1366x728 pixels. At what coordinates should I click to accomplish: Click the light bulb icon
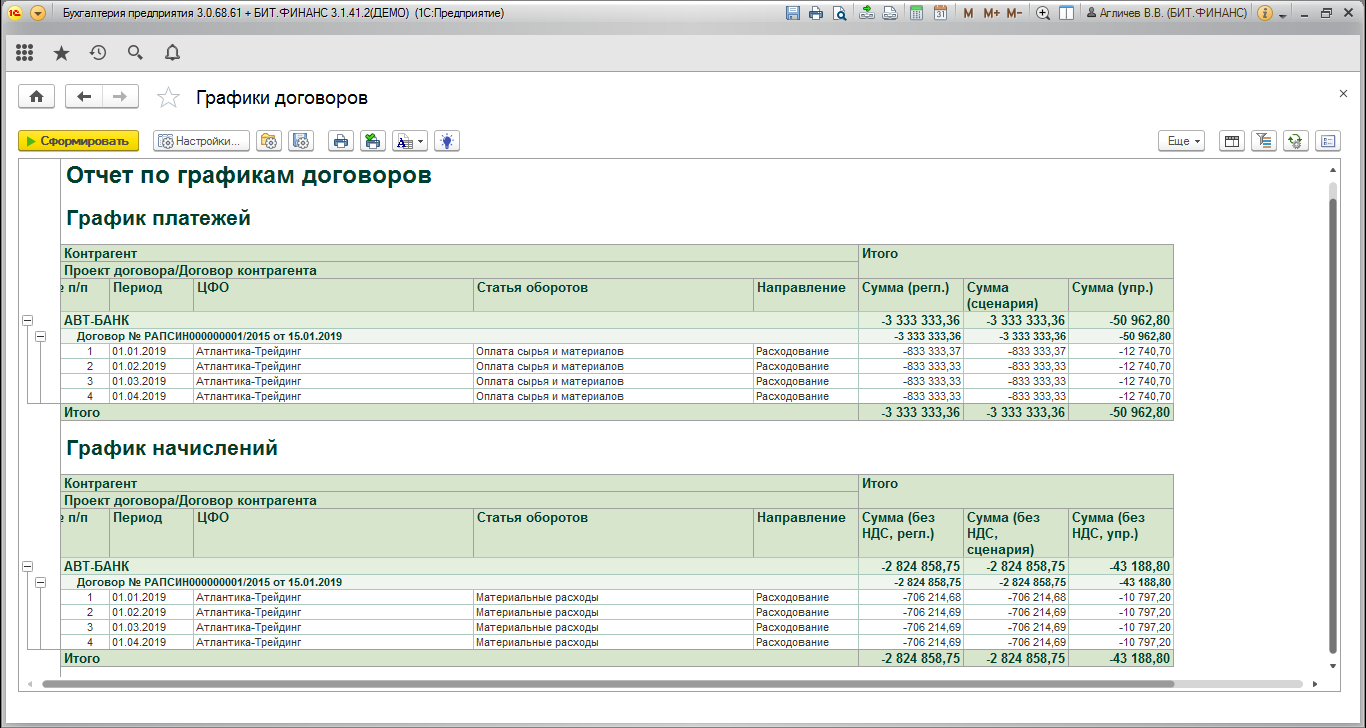[x=447, y=141]
